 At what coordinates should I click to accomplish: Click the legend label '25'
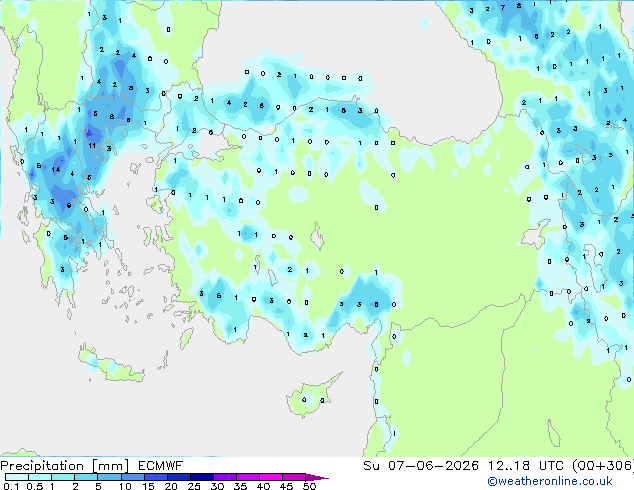click(194, 486)
